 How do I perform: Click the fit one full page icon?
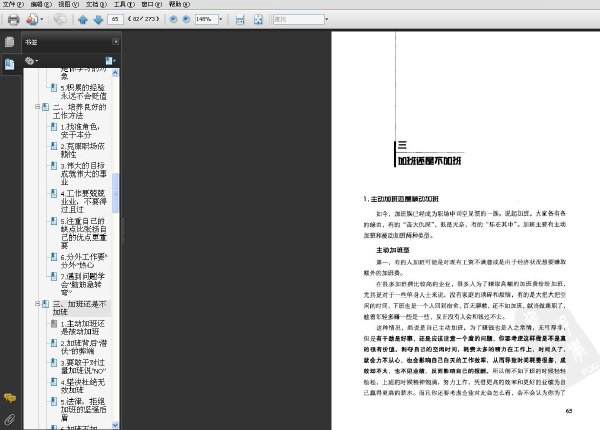coord(258,19)
